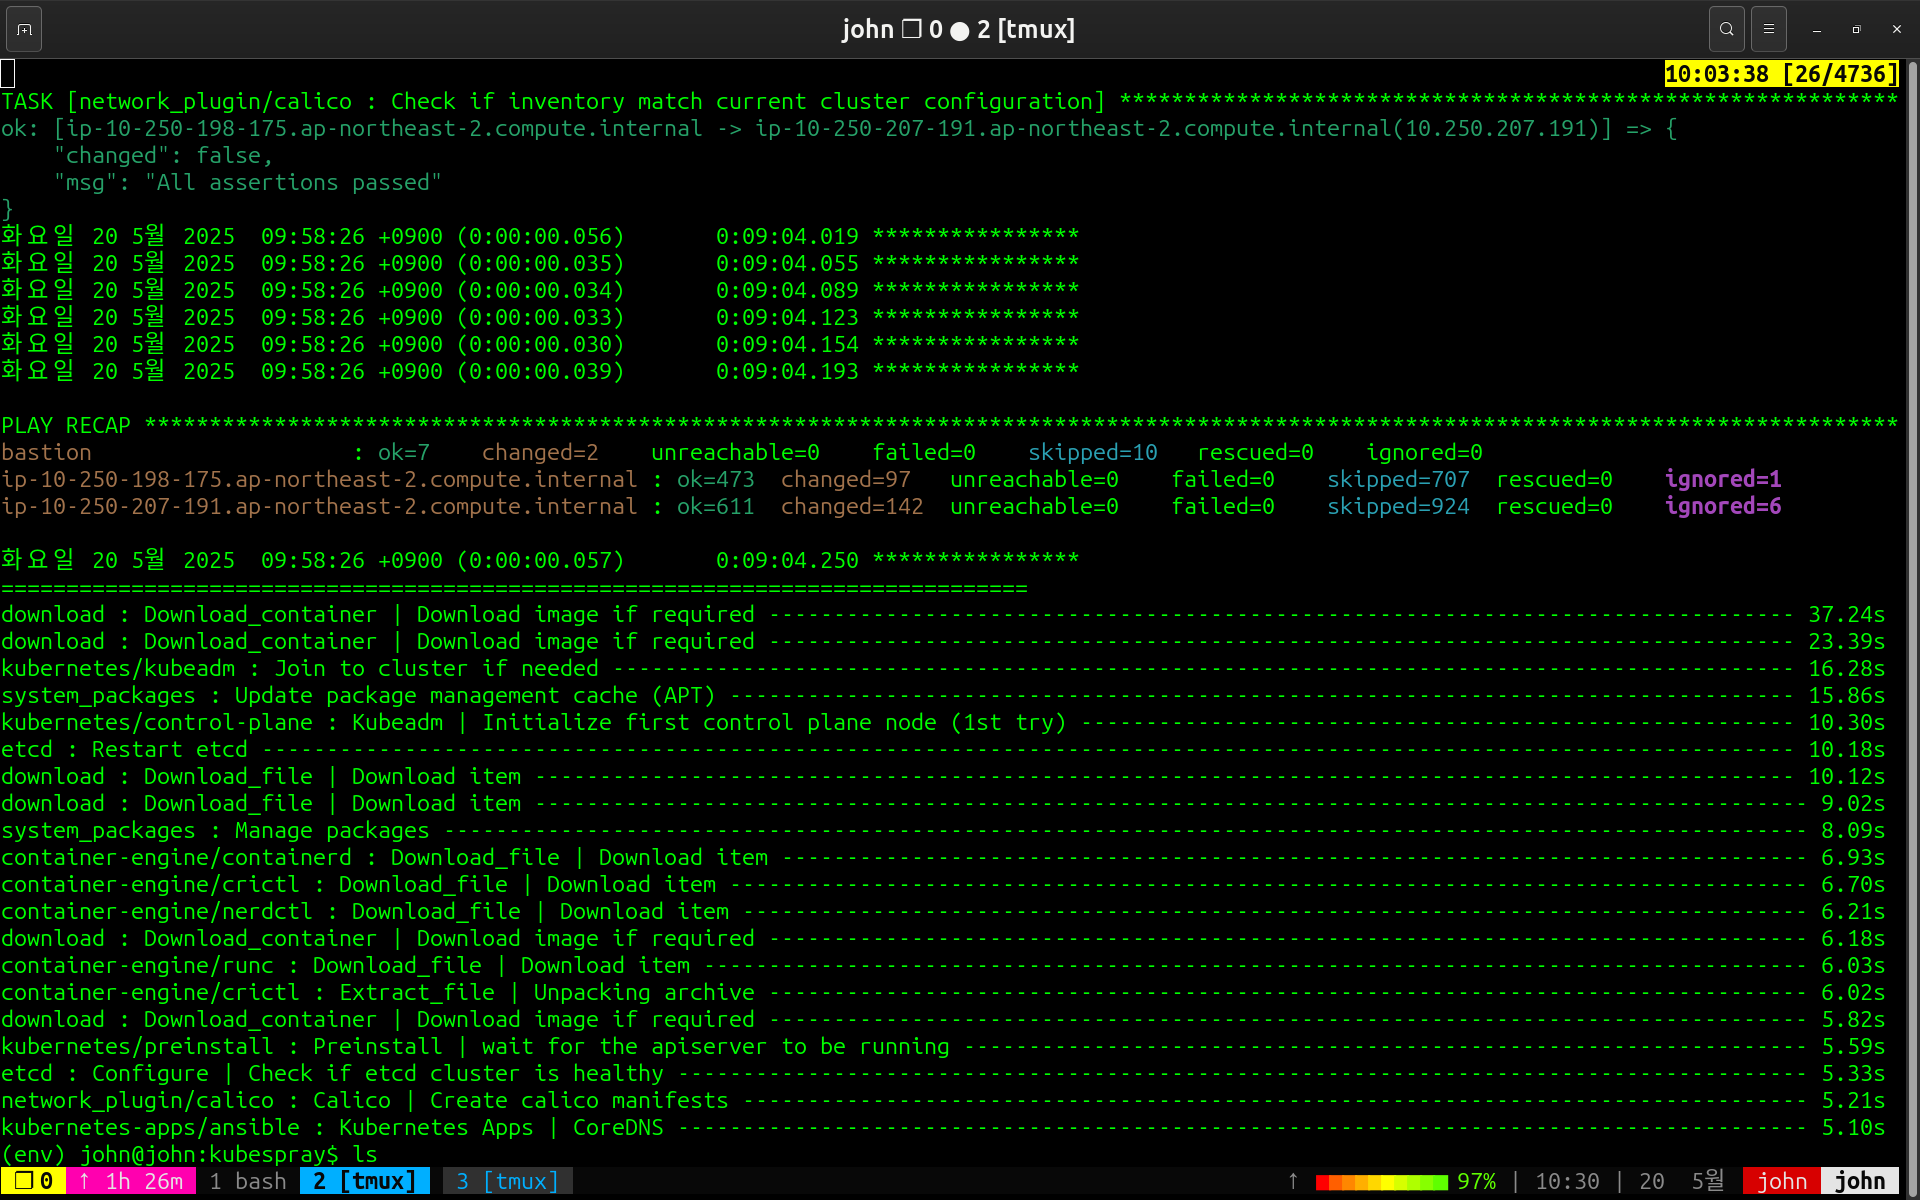The width and height of the screenshot is (1920, 1200).
Task: Click the battery gradient bar
Action: pyautogui.click(x=1380, y=1182)
